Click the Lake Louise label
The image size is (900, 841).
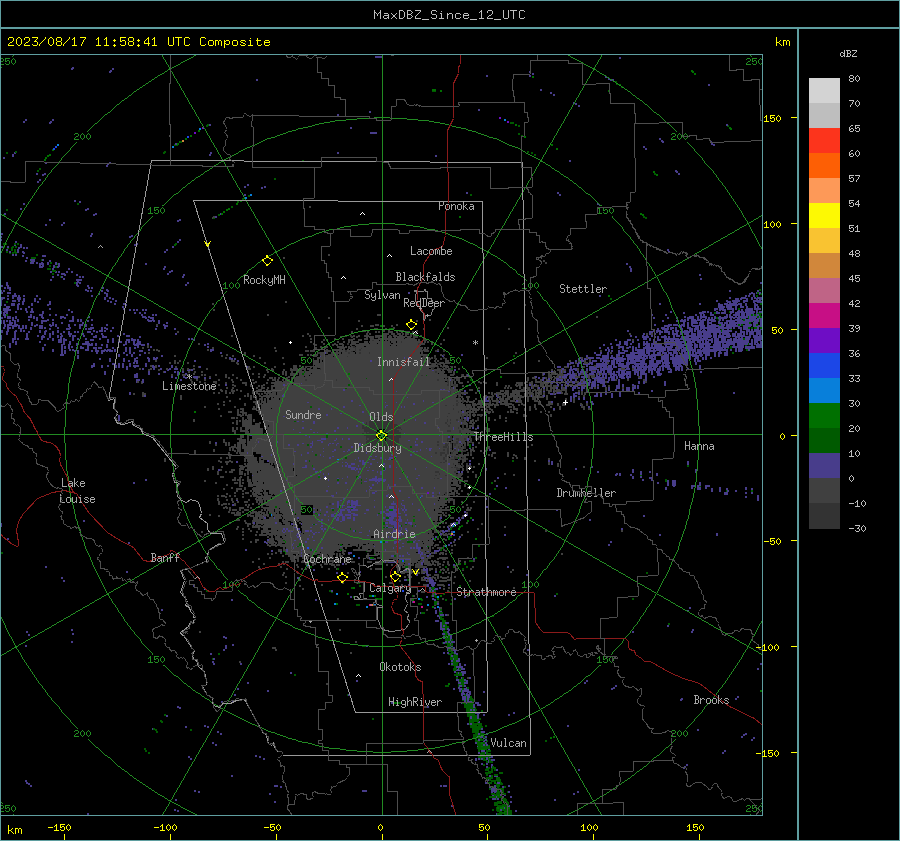coord(78,491)
